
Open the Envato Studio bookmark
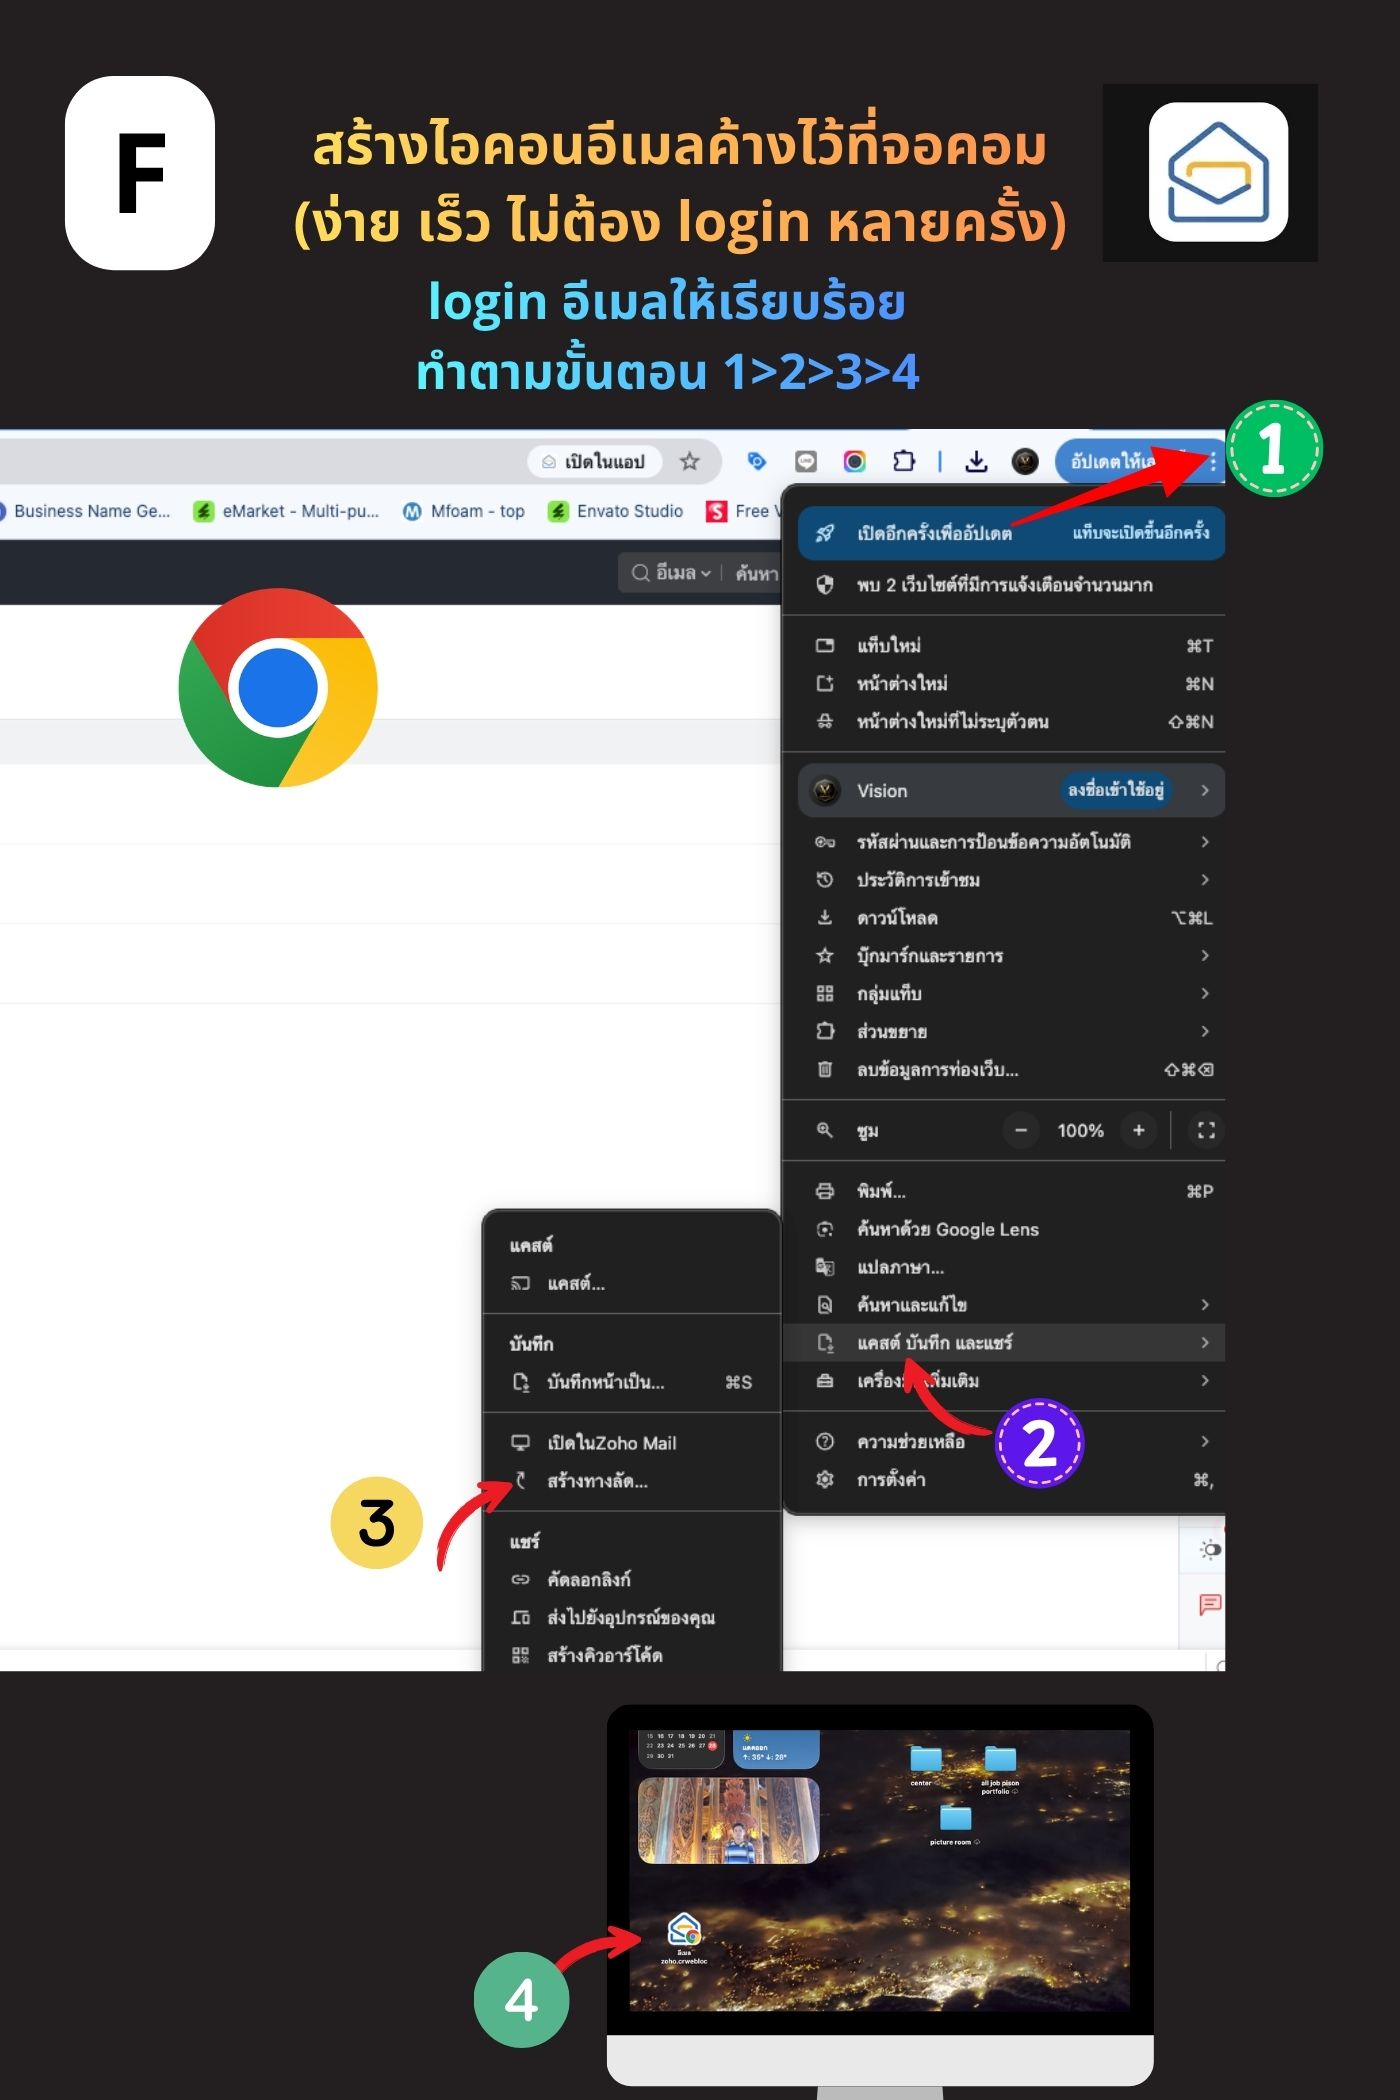616,511
